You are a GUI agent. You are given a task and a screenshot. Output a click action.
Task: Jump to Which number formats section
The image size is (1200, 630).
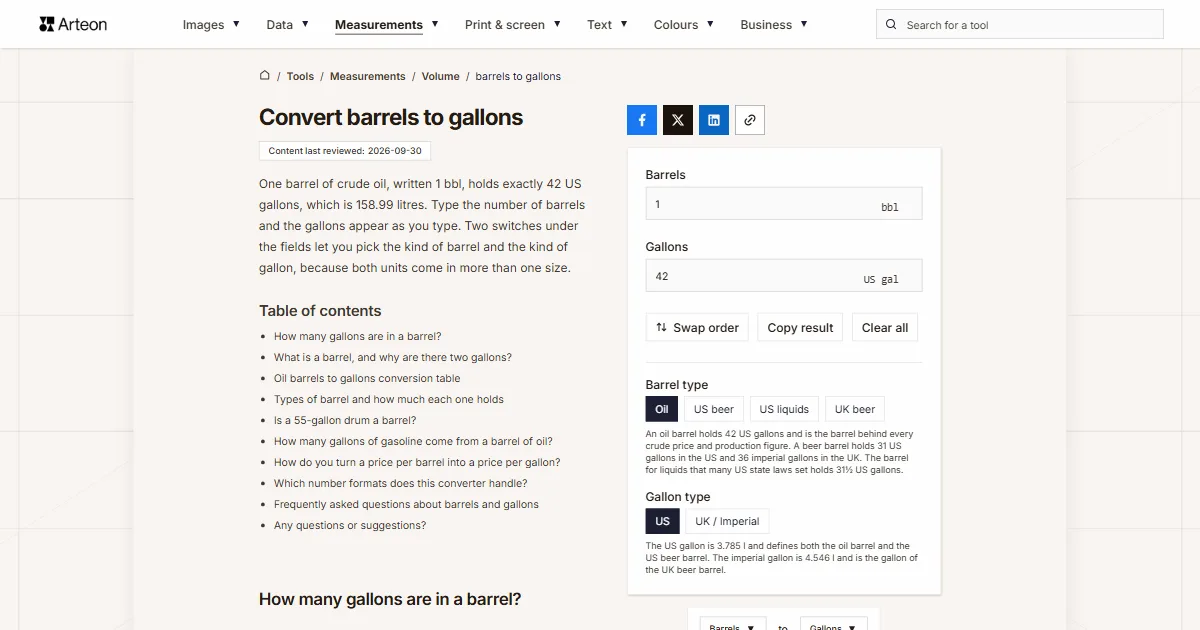point(401,484)
